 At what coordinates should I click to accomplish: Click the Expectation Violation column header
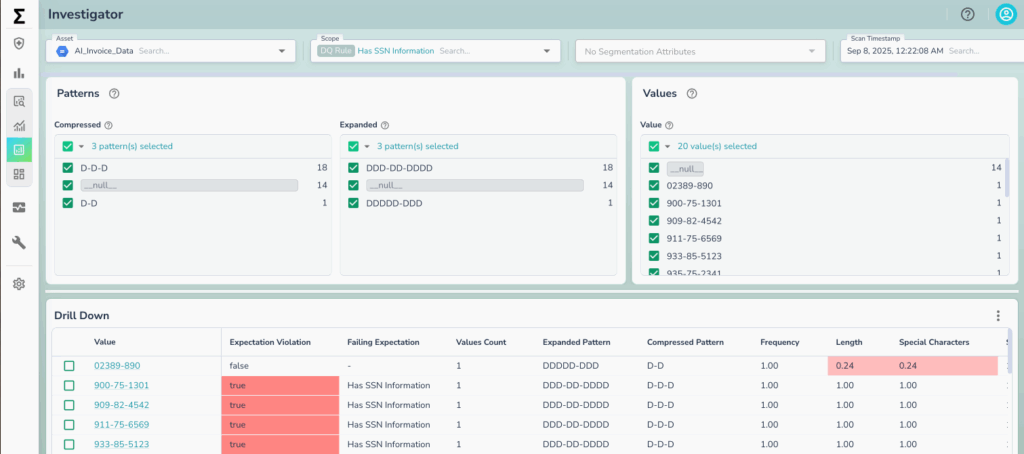[x=270, y=342]
